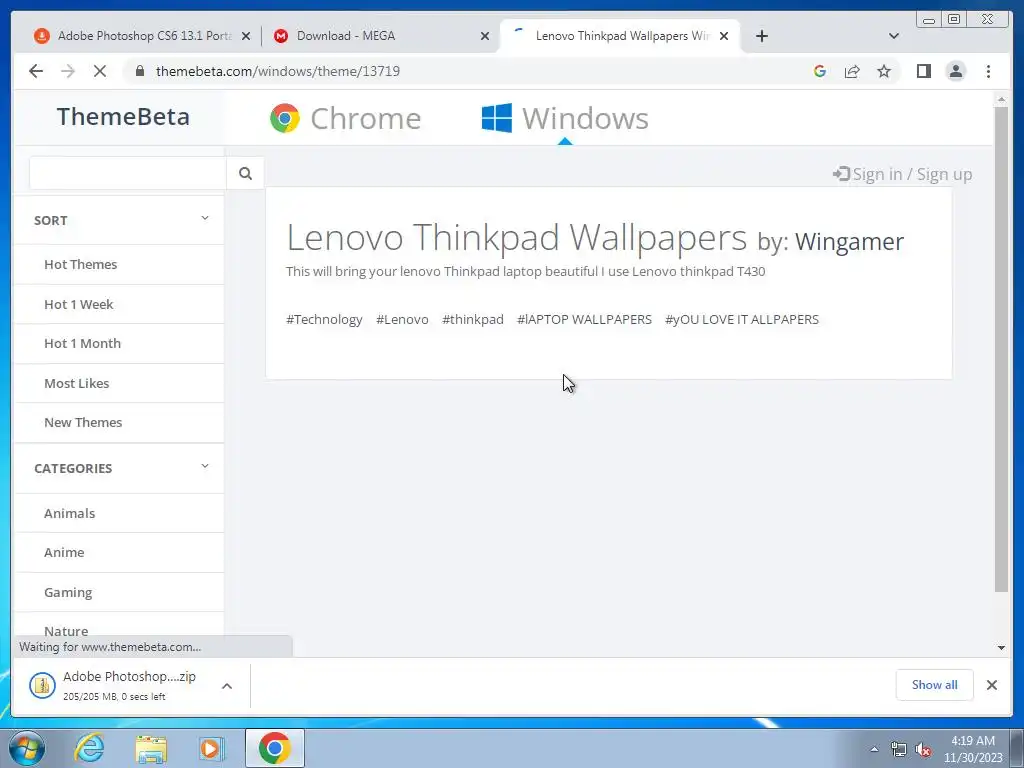Open Most Likes
The height and width of the screenshot is (768, 1024).
pyautogui.click(x=76, y=383)
